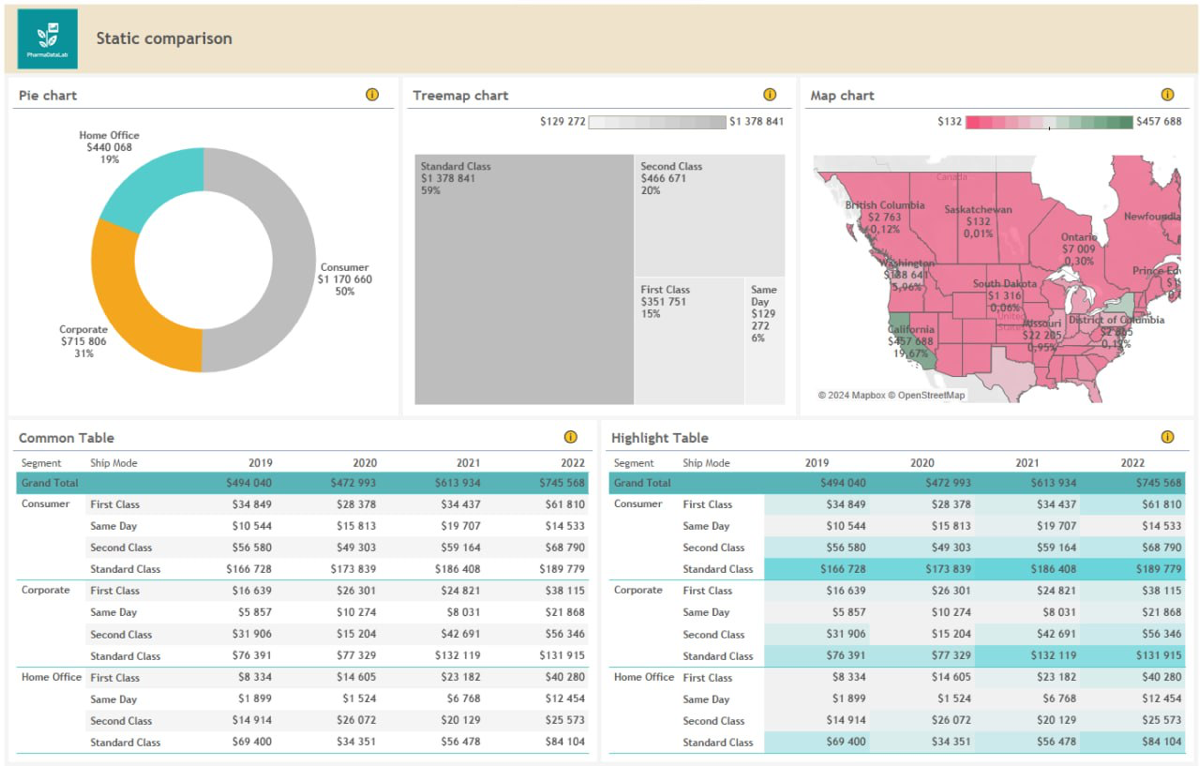Select the First Class treemap tile
The width and height of the screenshot is (1200, 766).
coord(690,341)
